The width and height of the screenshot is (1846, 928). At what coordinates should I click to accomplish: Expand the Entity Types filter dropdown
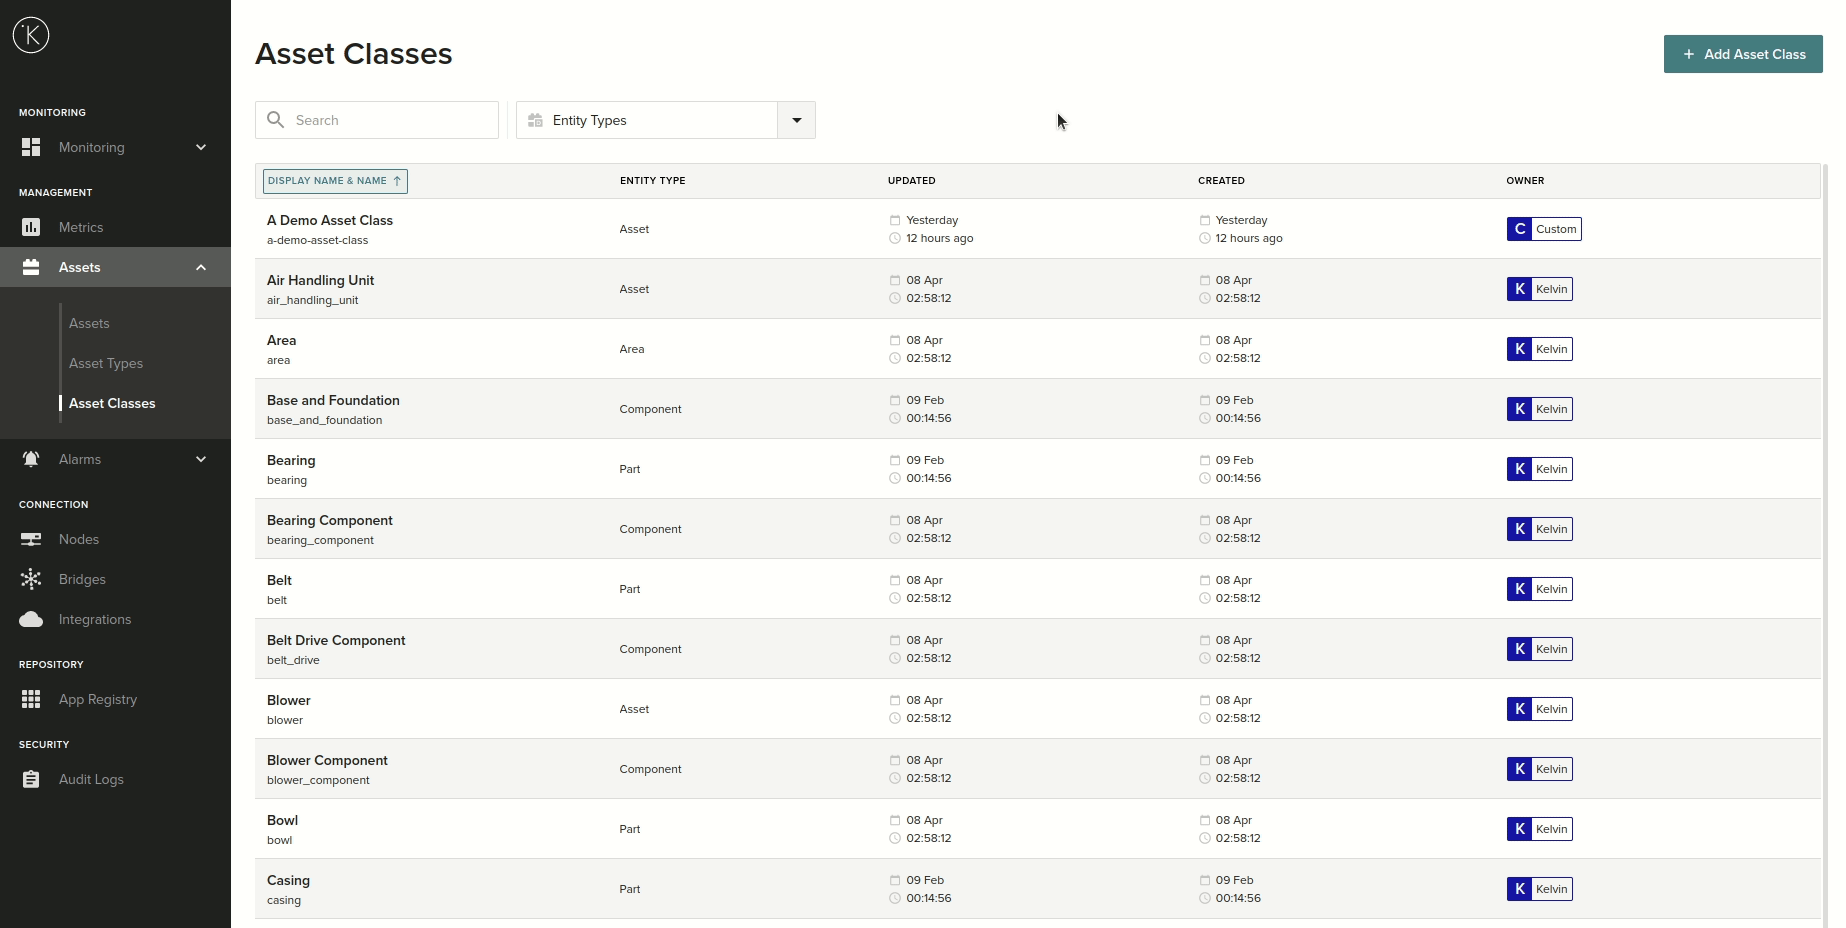(795, 120)
